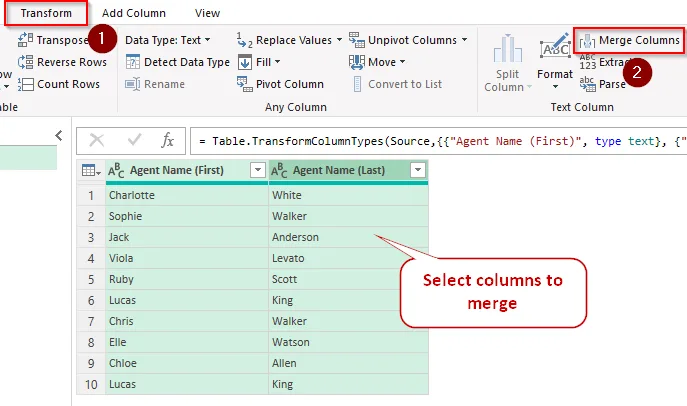Image resolution: width=687 pixels, height=406 pixels.
Task: Switch to the Add Column tab
Action: 134,13
